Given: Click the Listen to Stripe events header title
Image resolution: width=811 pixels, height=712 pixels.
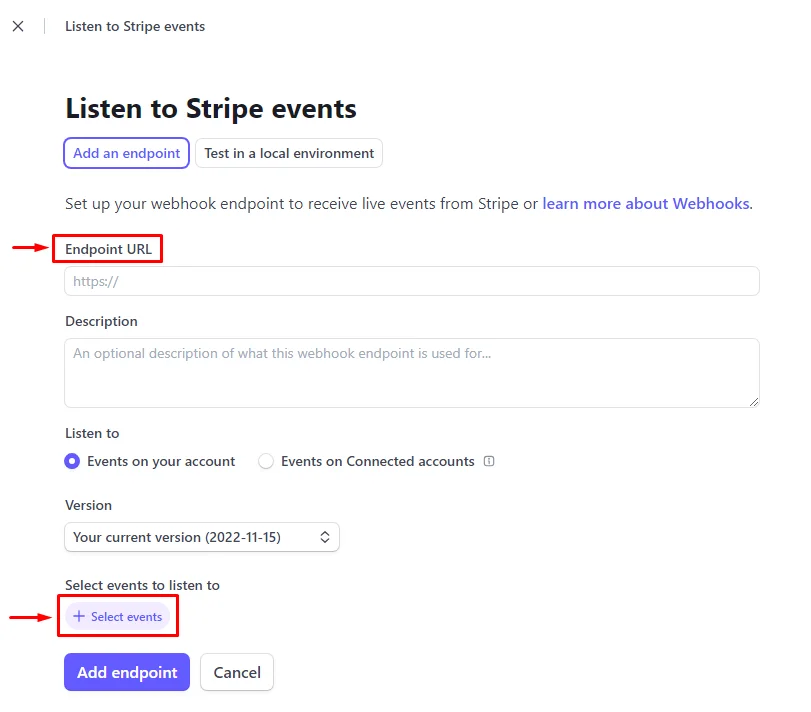Looking at the screenshot, I should (x=135, y=26).
